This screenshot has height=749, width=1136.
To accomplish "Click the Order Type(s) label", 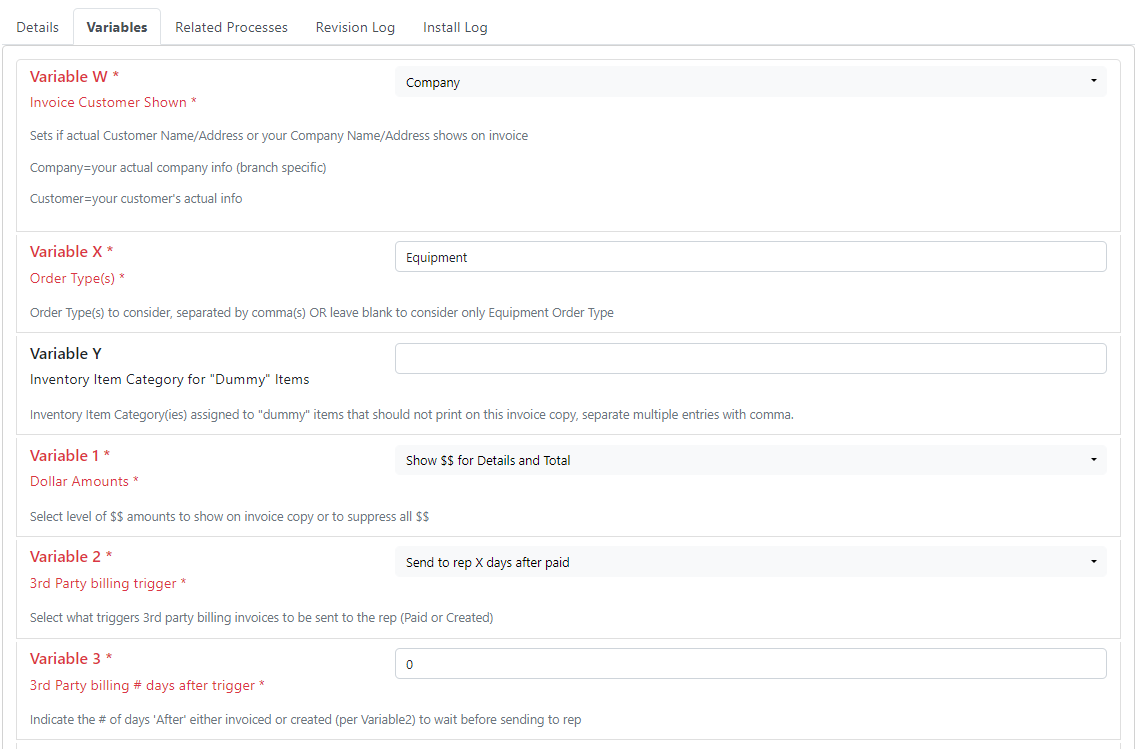I will [77, 278].
